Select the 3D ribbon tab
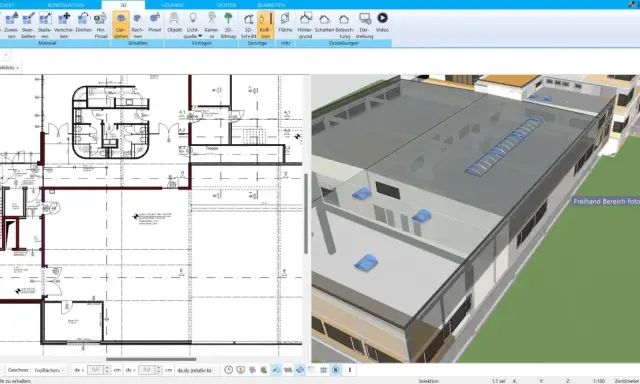Image resolution: width=640 pixels, height=384 pixels. point(123,5)
